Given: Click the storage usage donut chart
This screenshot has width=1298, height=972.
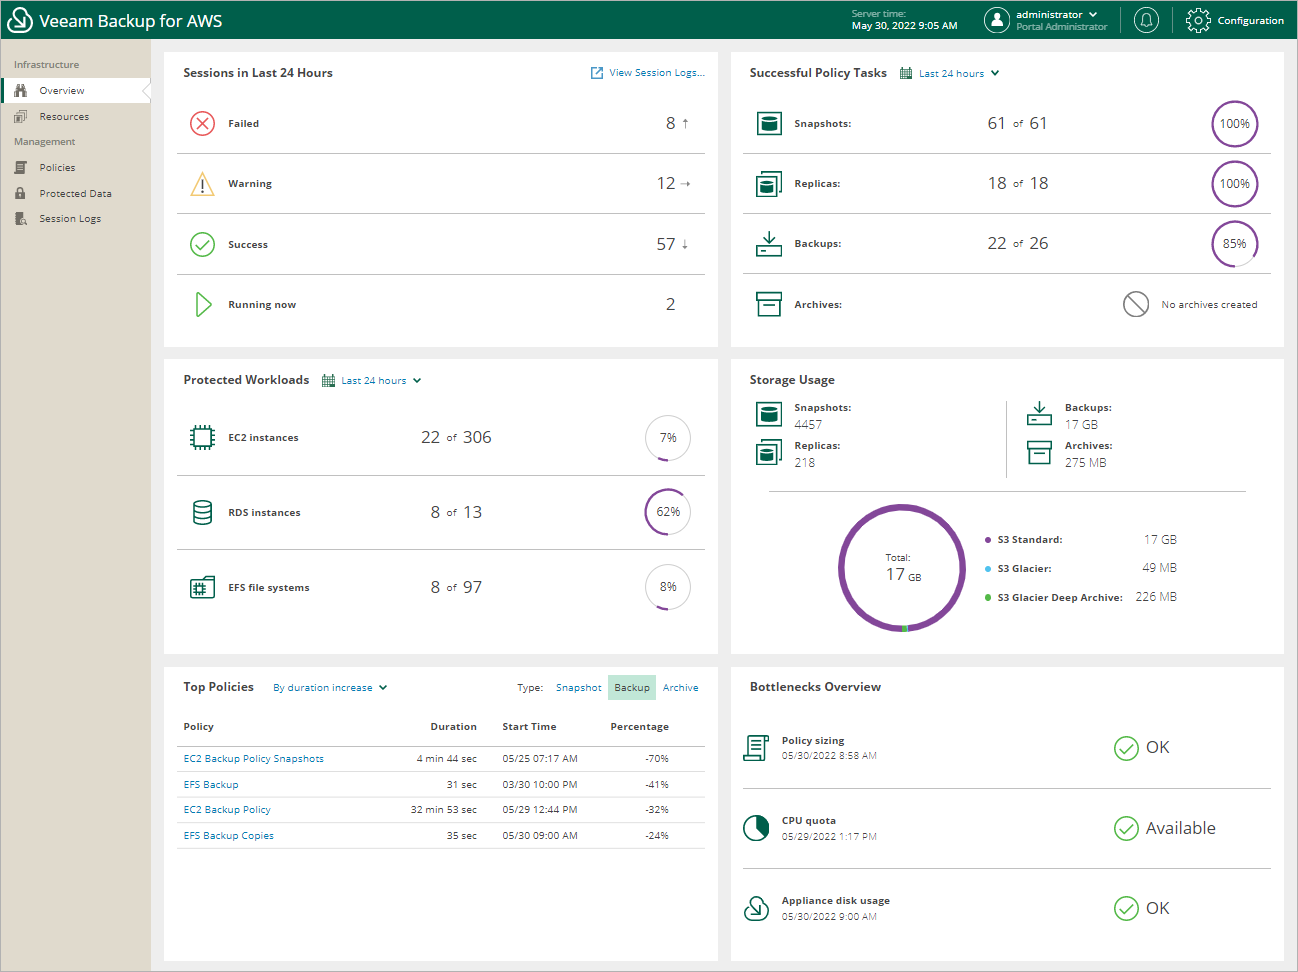Looking at the screenshot, I should pos(901,568).
